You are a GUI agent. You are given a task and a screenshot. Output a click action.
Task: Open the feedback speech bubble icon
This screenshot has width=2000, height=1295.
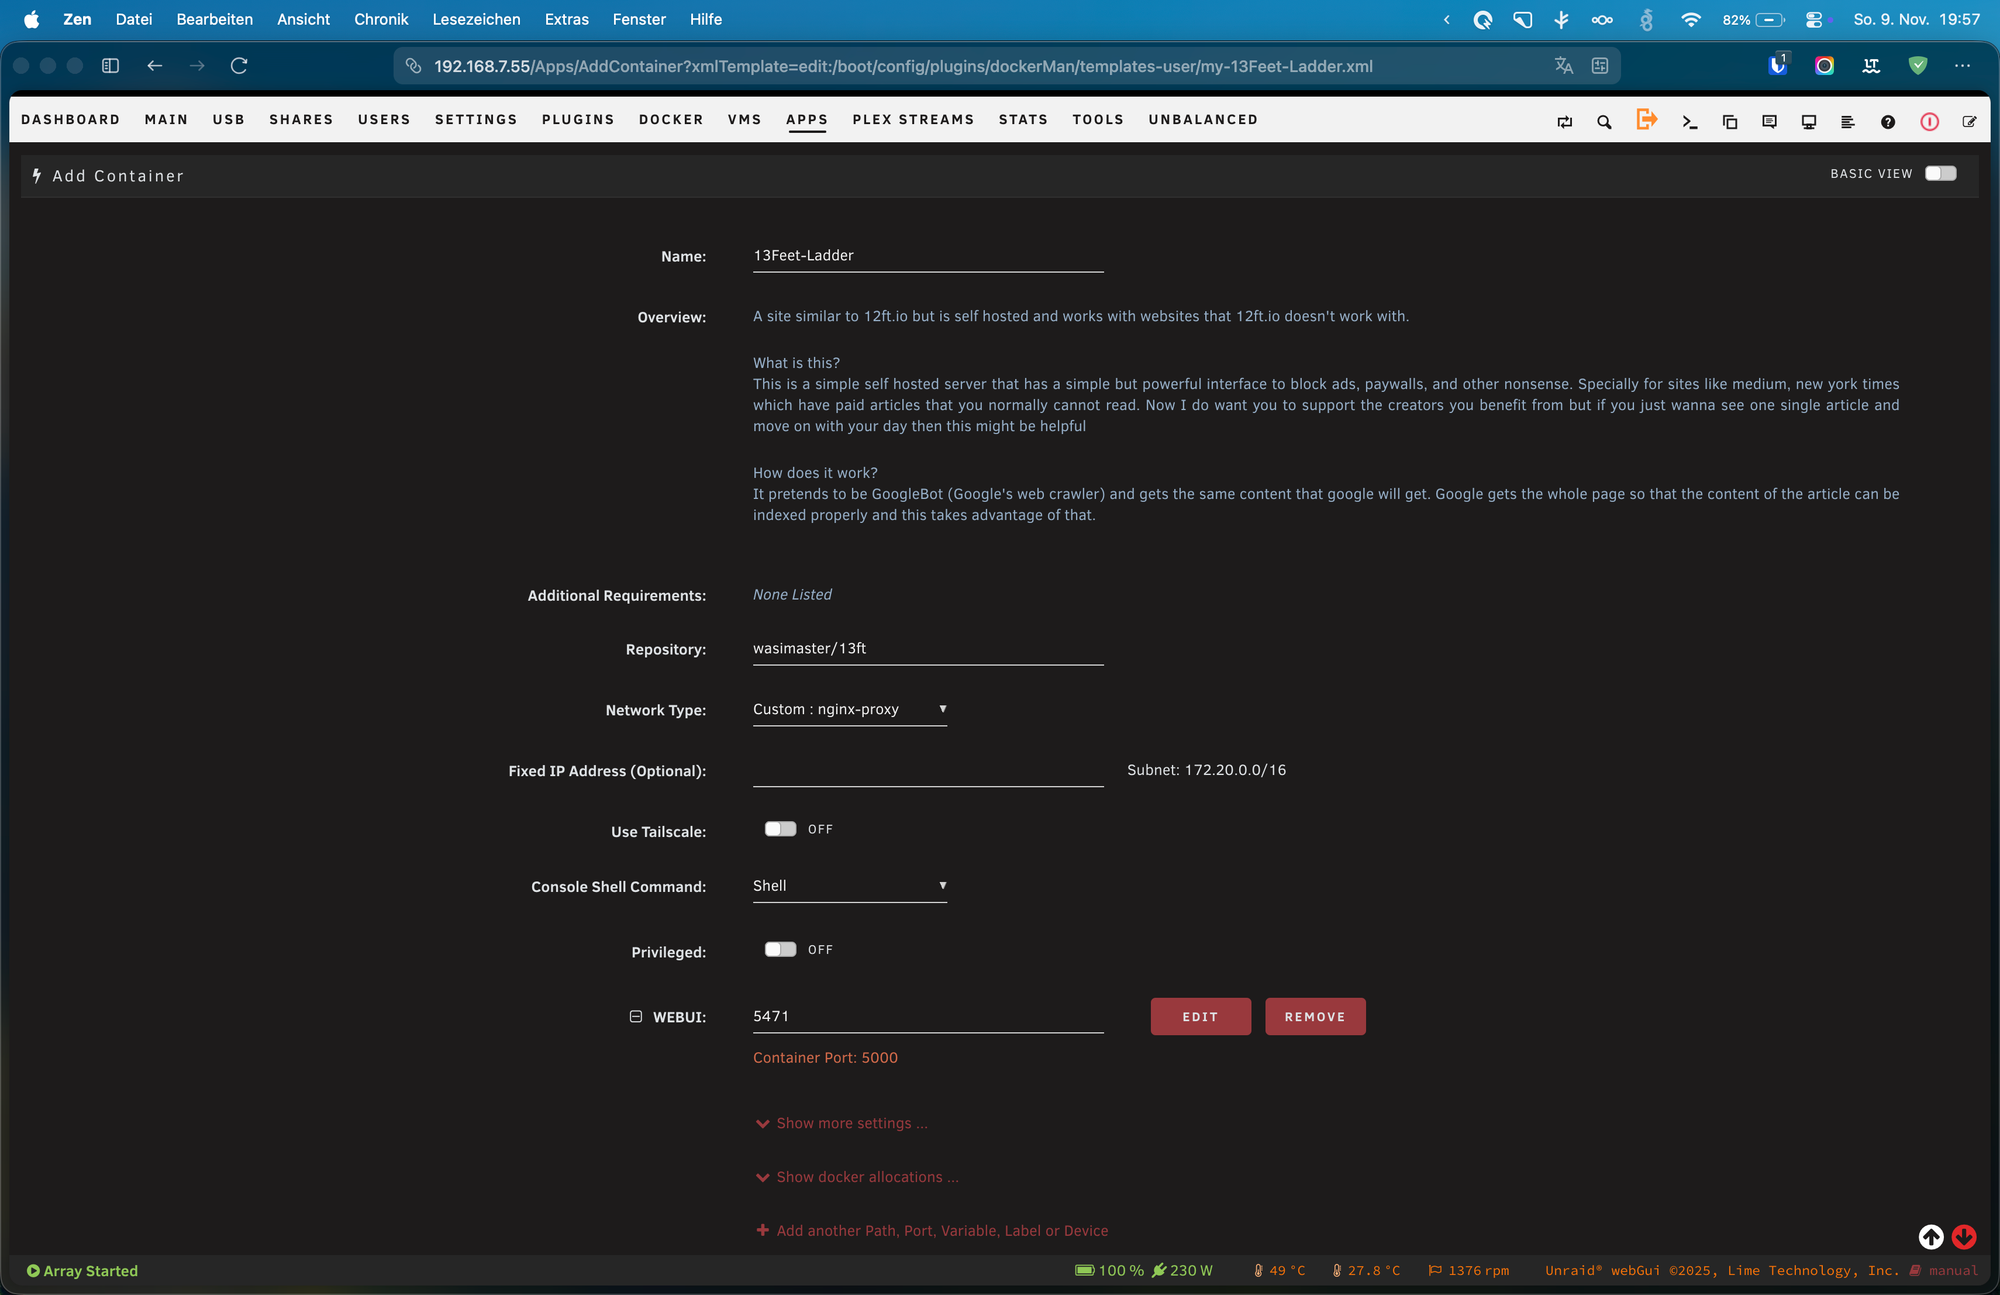point(1769,121)
